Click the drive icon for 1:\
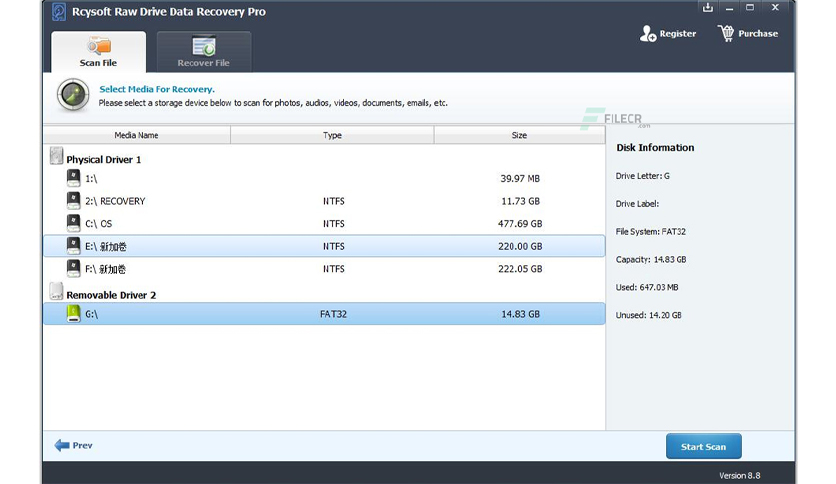 click(x=74, y=178)
